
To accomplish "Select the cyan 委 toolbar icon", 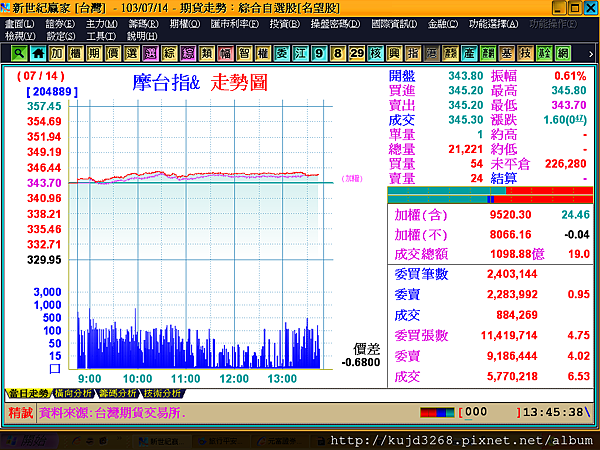I will [282, 53].
